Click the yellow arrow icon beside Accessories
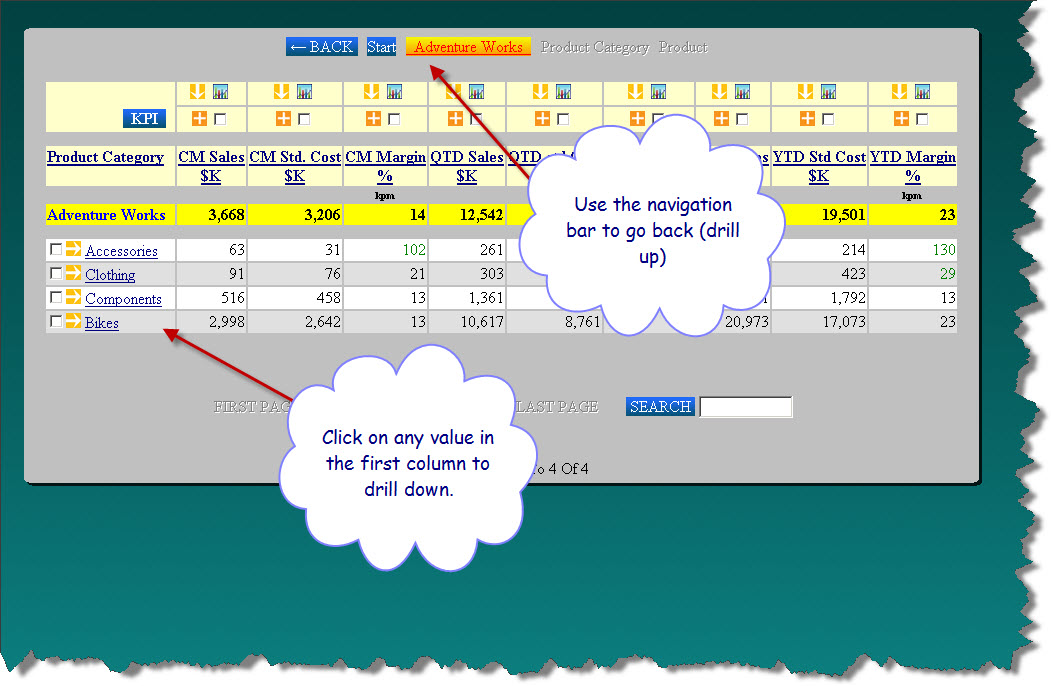The width and height of the screenshot is (1051, 686). tap(73, 249)
